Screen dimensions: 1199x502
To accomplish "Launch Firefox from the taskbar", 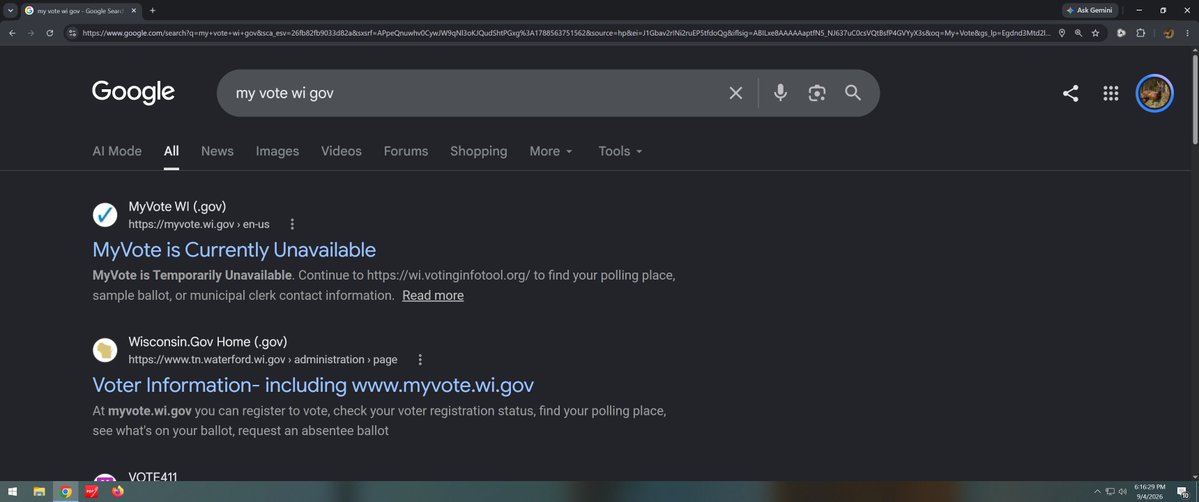I will tap(118, 491).
